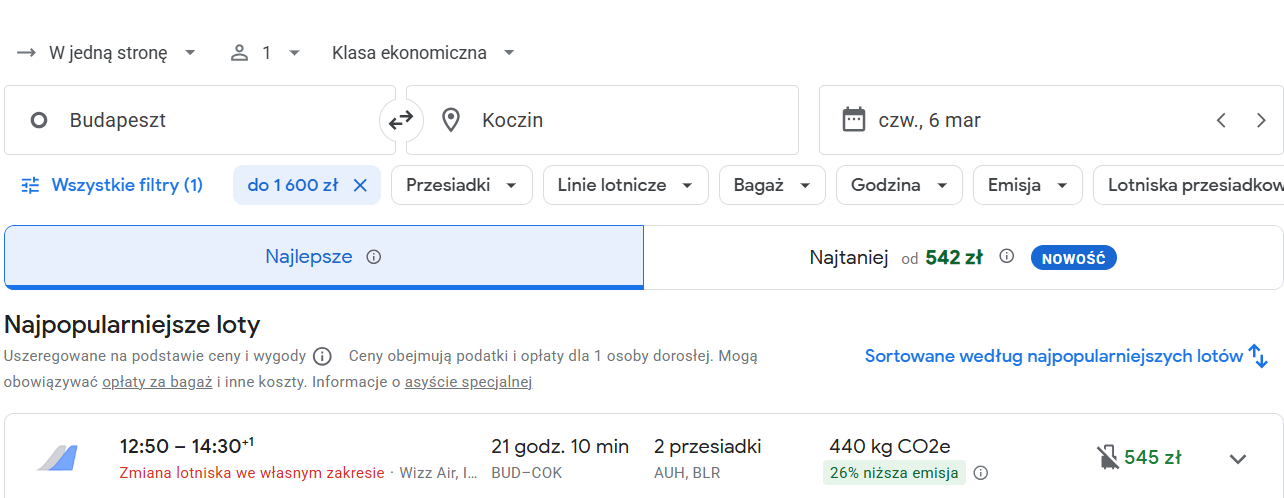Open the 'opłaty za bagaż' link

[157, 382]
